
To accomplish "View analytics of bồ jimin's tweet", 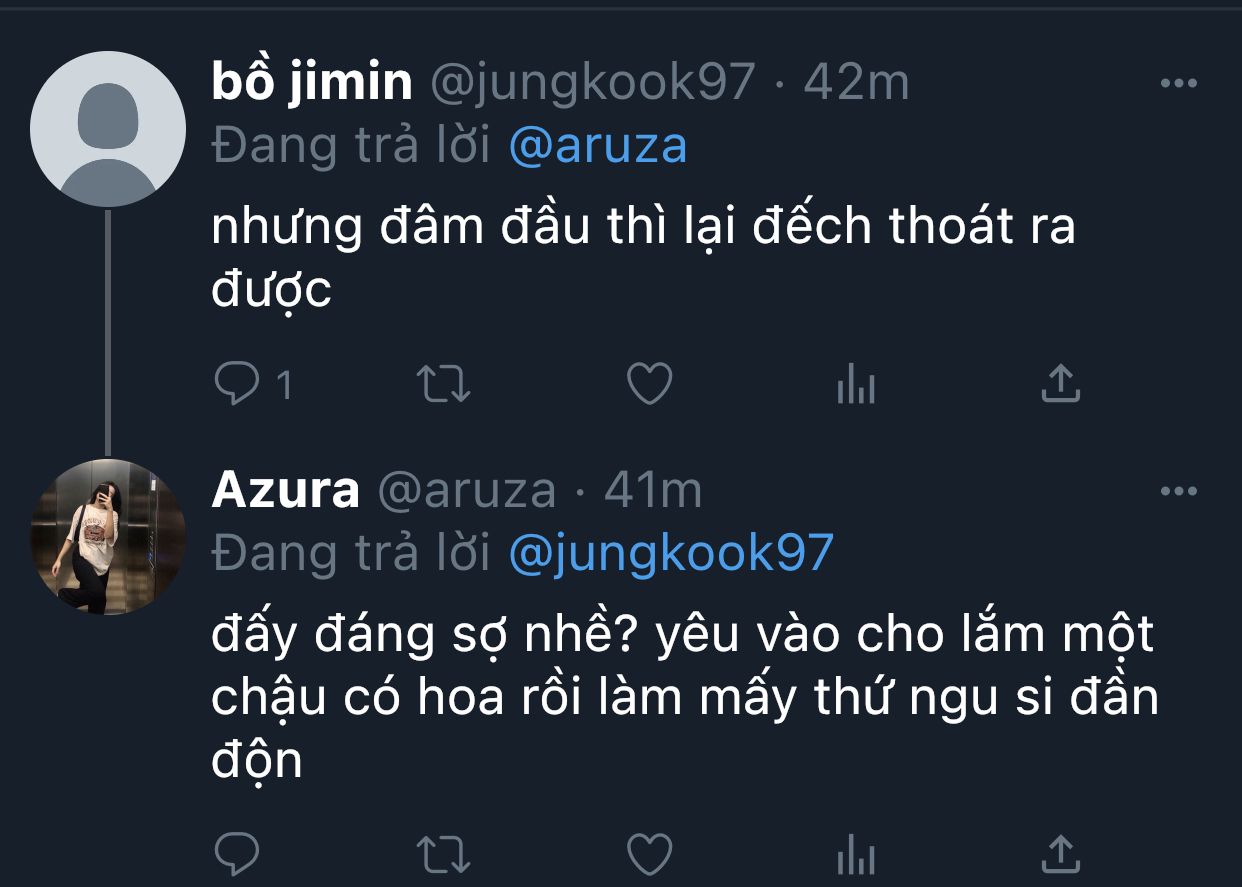I will (856, 384).
